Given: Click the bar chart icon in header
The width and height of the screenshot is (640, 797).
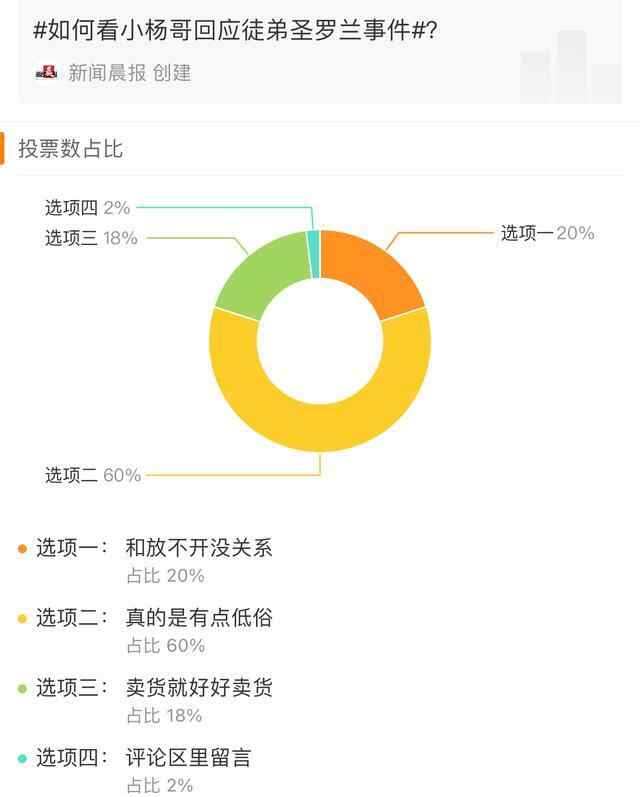Looking at the screenshot, I should (571, 65).
